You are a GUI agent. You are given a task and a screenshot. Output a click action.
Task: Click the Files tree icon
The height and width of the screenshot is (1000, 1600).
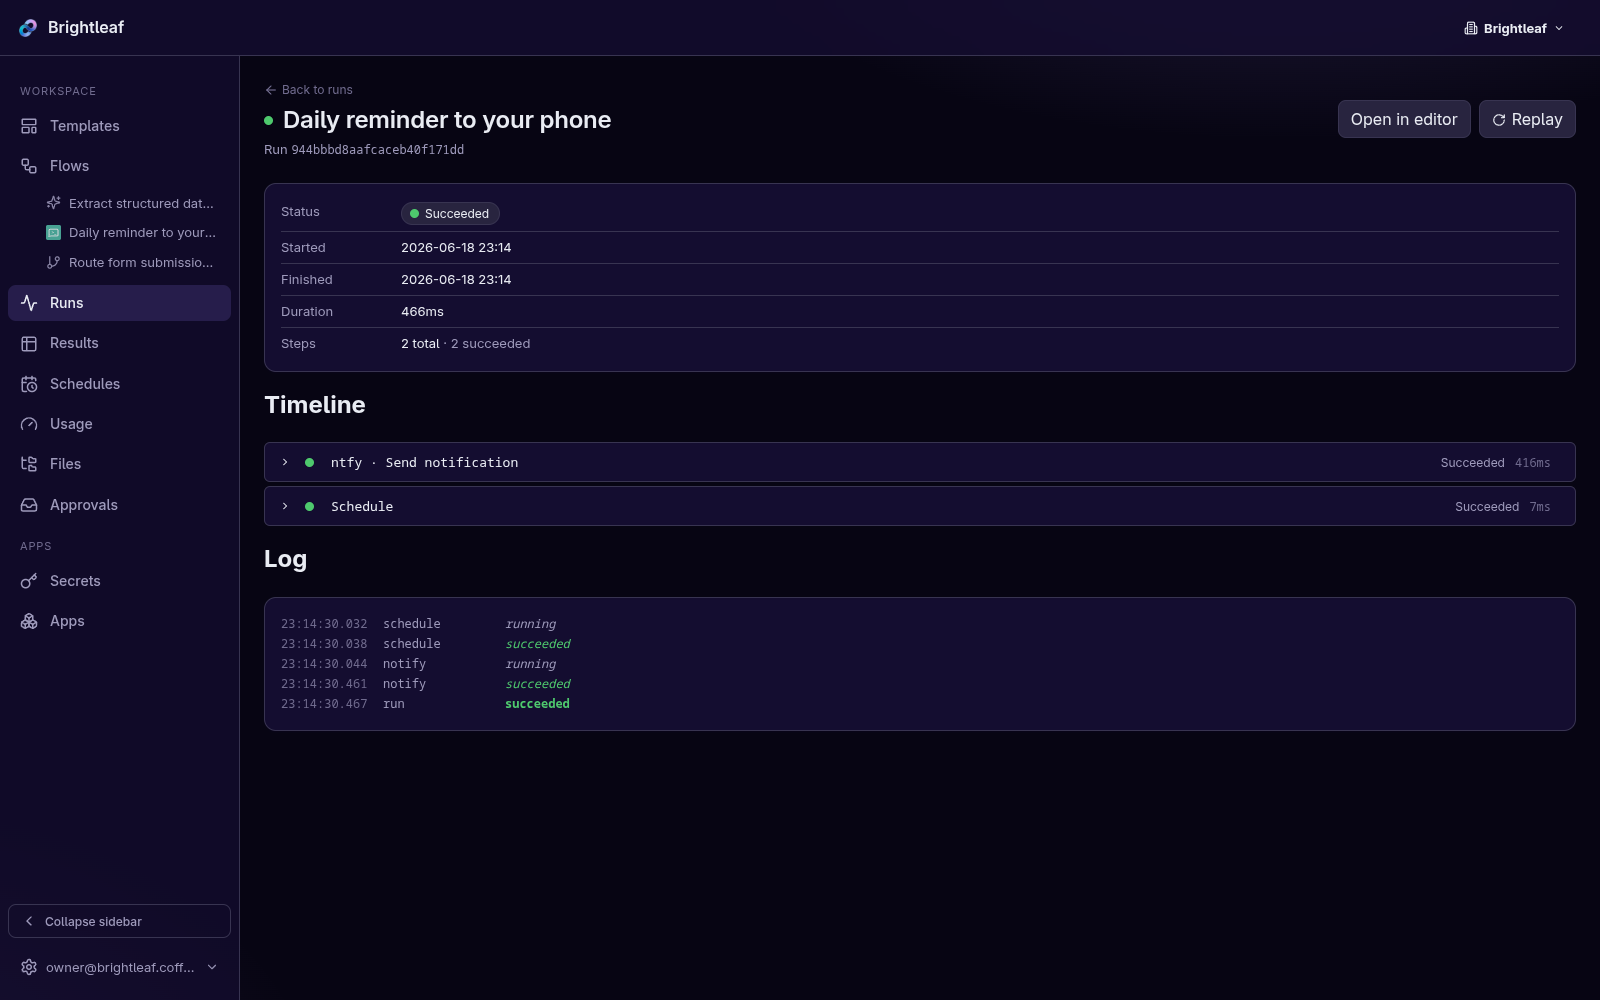(29, 464)
